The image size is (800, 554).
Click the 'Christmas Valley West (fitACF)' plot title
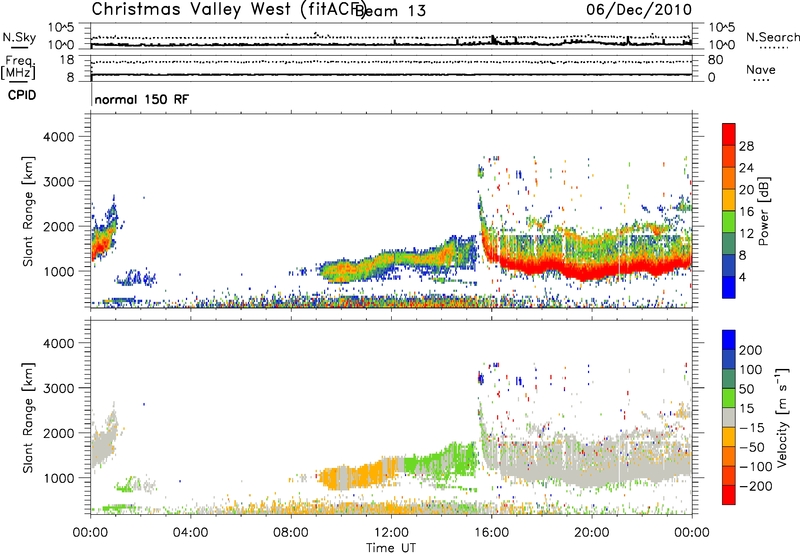point(228,10)
